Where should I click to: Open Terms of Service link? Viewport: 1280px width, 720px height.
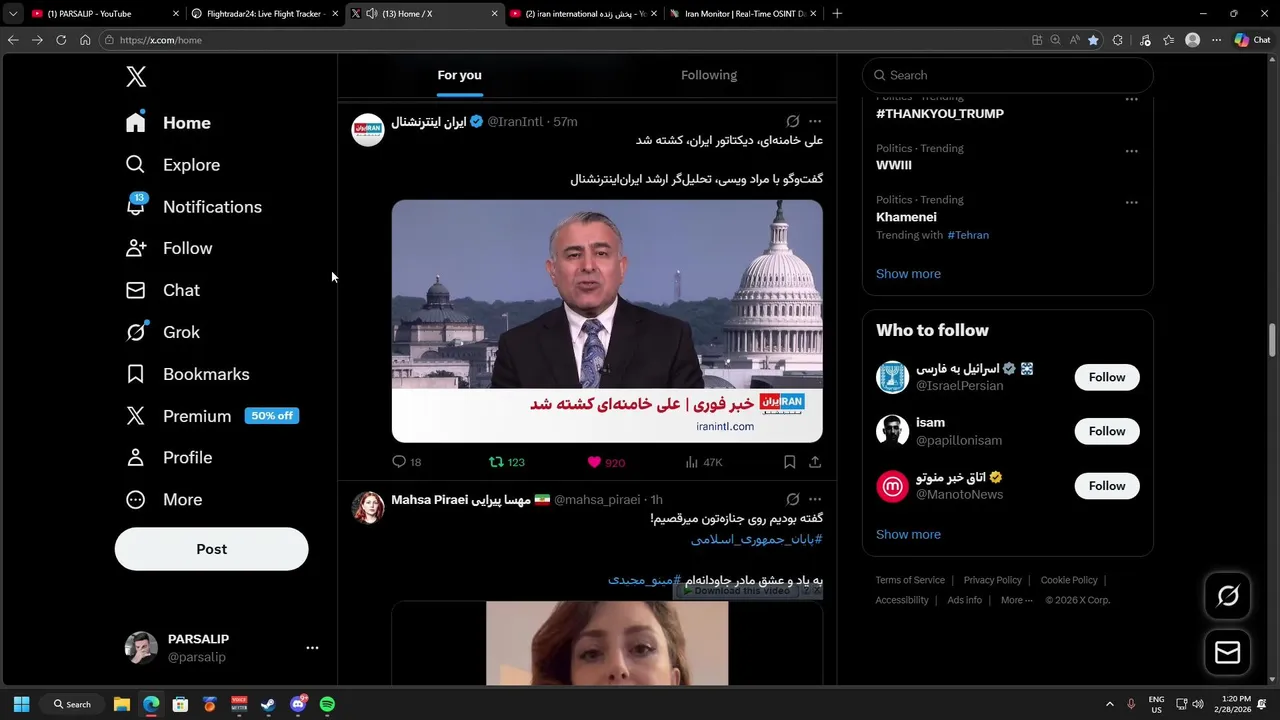pyautogui.click(x=910, y=580)
